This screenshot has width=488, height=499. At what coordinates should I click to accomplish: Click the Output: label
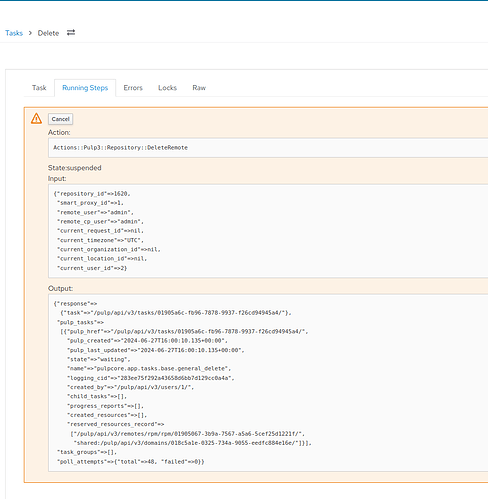tap(60, 288)
